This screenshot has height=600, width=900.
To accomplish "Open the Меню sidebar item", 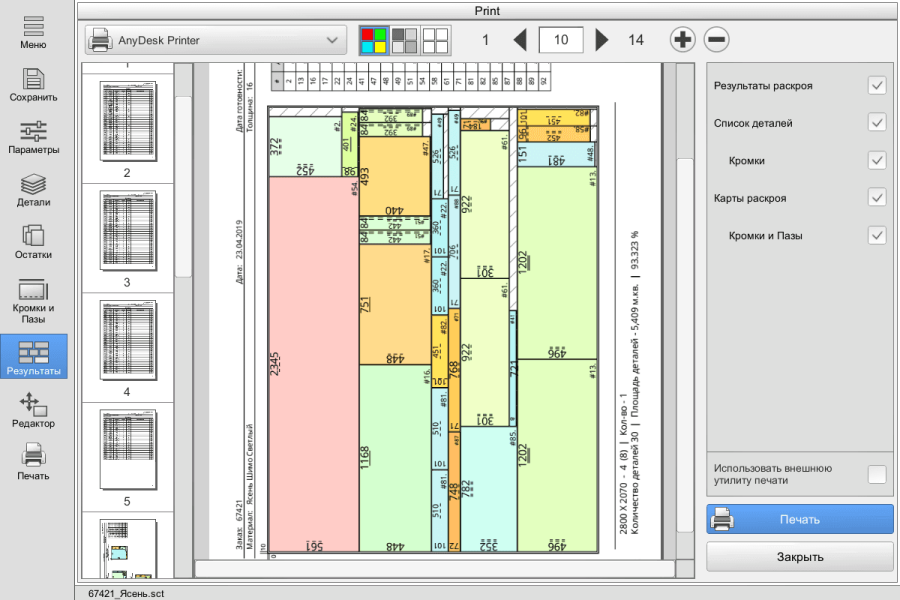I will pyautogui.click(x=33, y=32).
